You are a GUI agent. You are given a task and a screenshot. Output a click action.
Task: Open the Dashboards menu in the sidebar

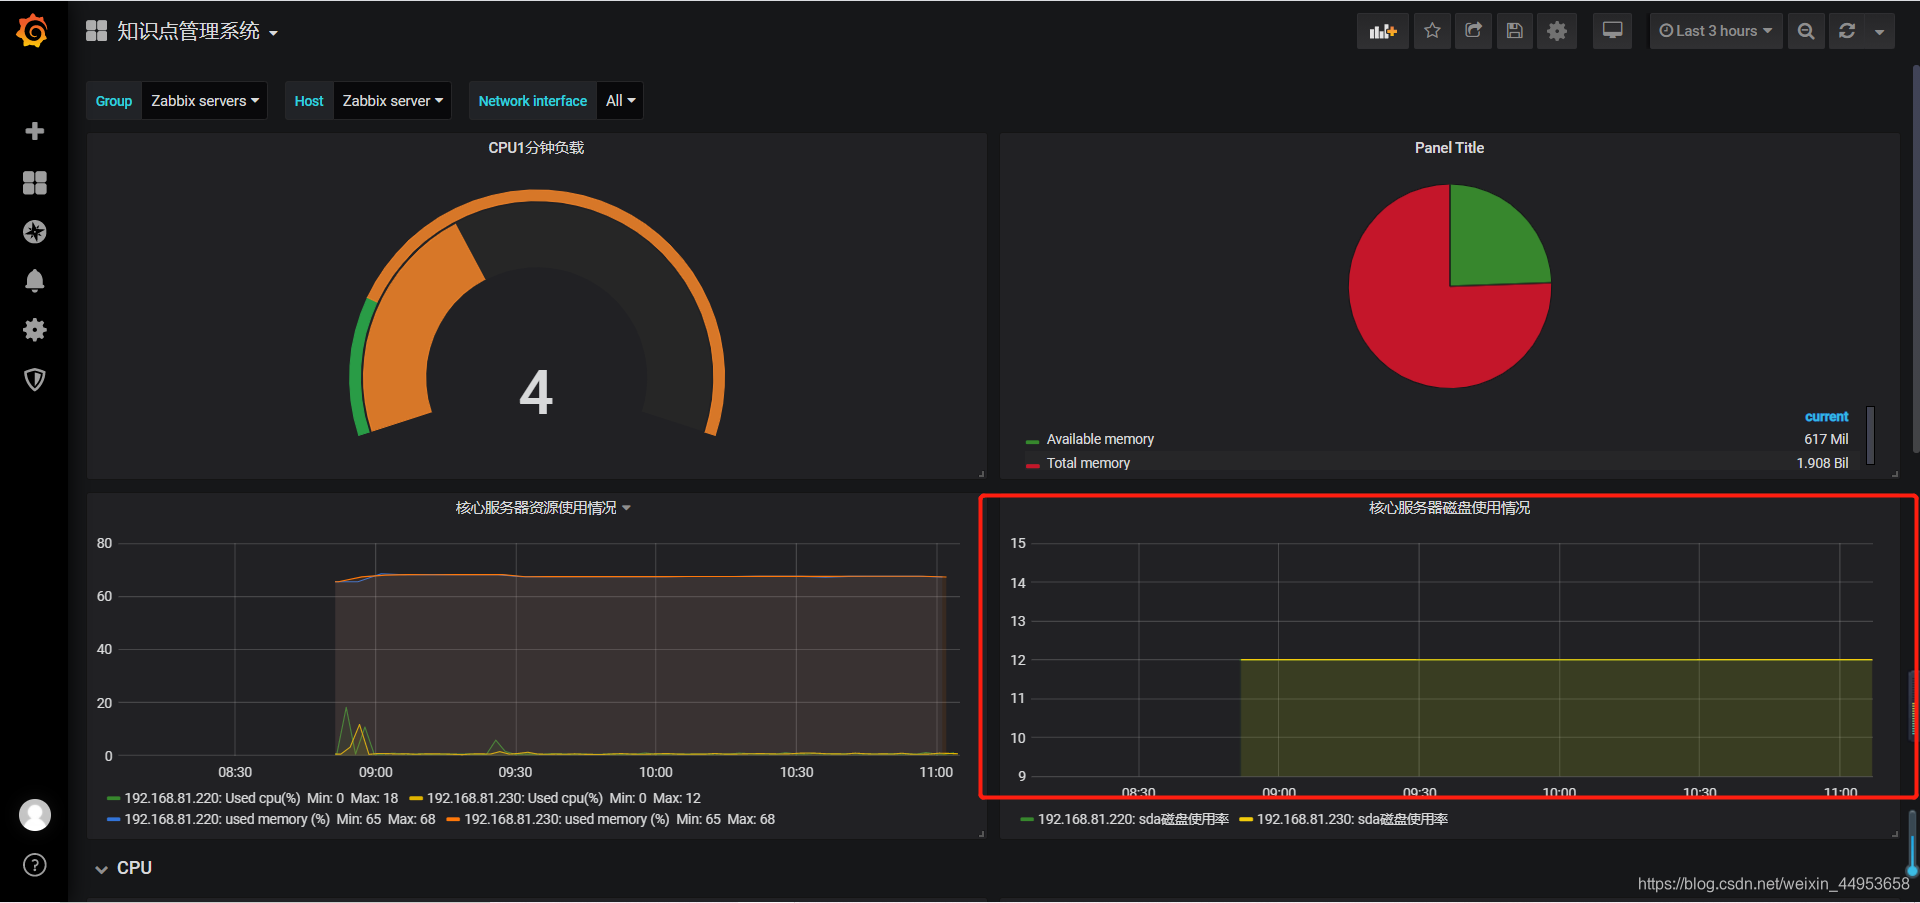(x=35, y=182)
